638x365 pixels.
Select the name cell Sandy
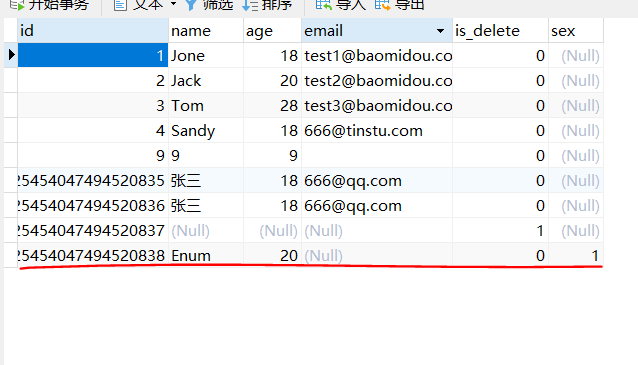[x=206, y=131]
